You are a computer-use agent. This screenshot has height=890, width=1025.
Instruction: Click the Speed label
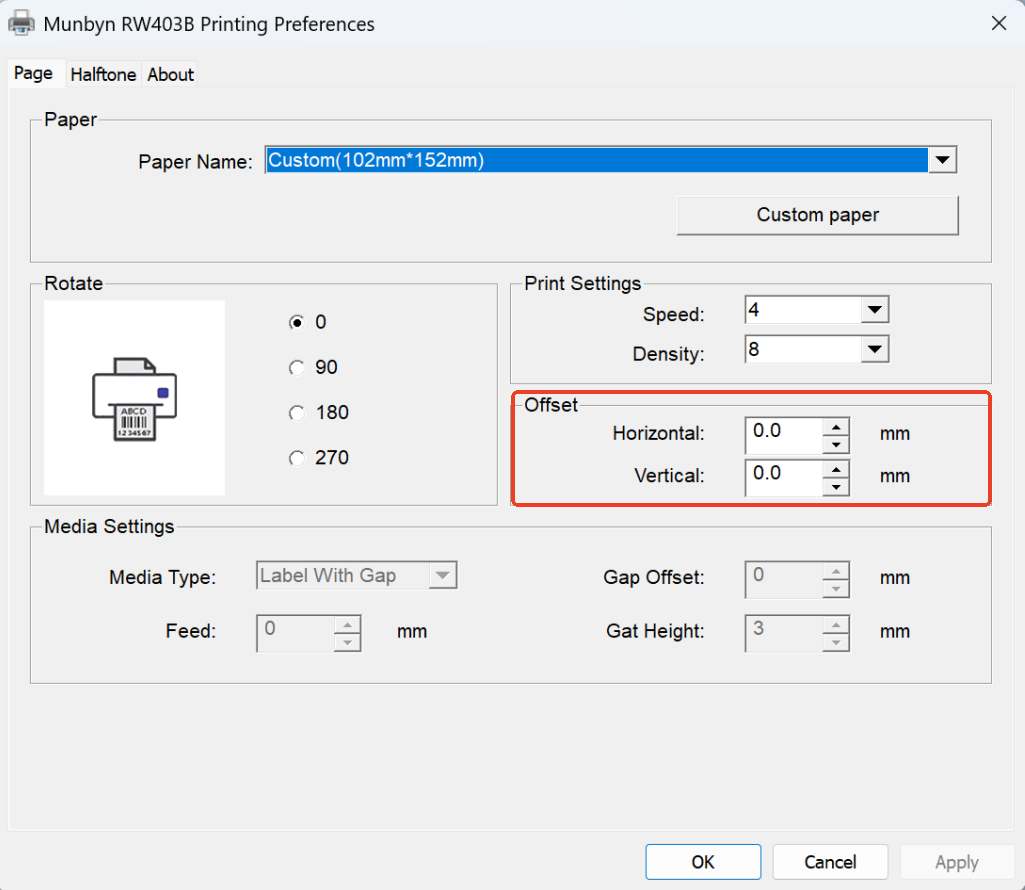coord(673,315)
